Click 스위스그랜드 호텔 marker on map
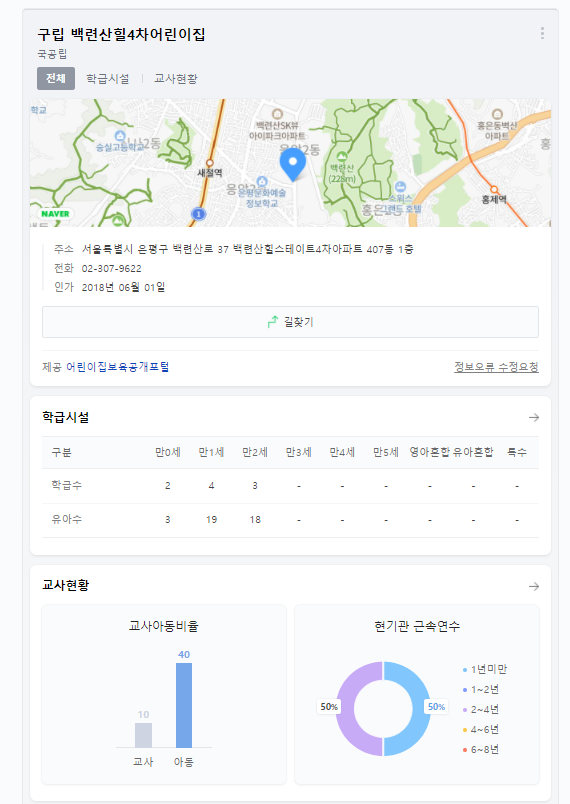Screen dimensions: 570x804 401,187
